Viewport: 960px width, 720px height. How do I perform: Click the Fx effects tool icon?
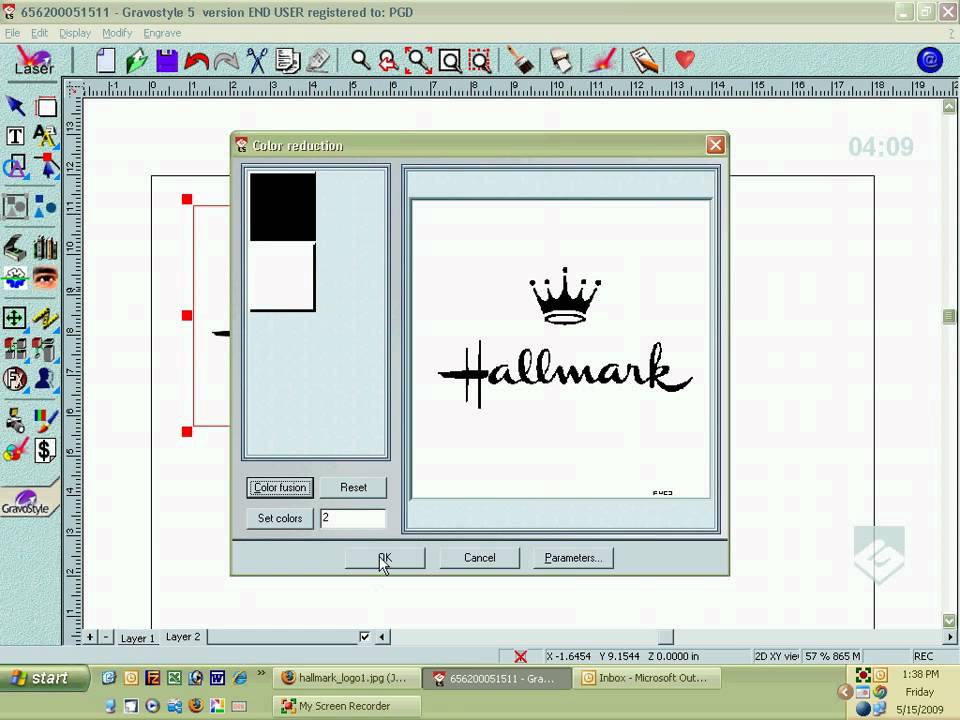coord(15,379)
